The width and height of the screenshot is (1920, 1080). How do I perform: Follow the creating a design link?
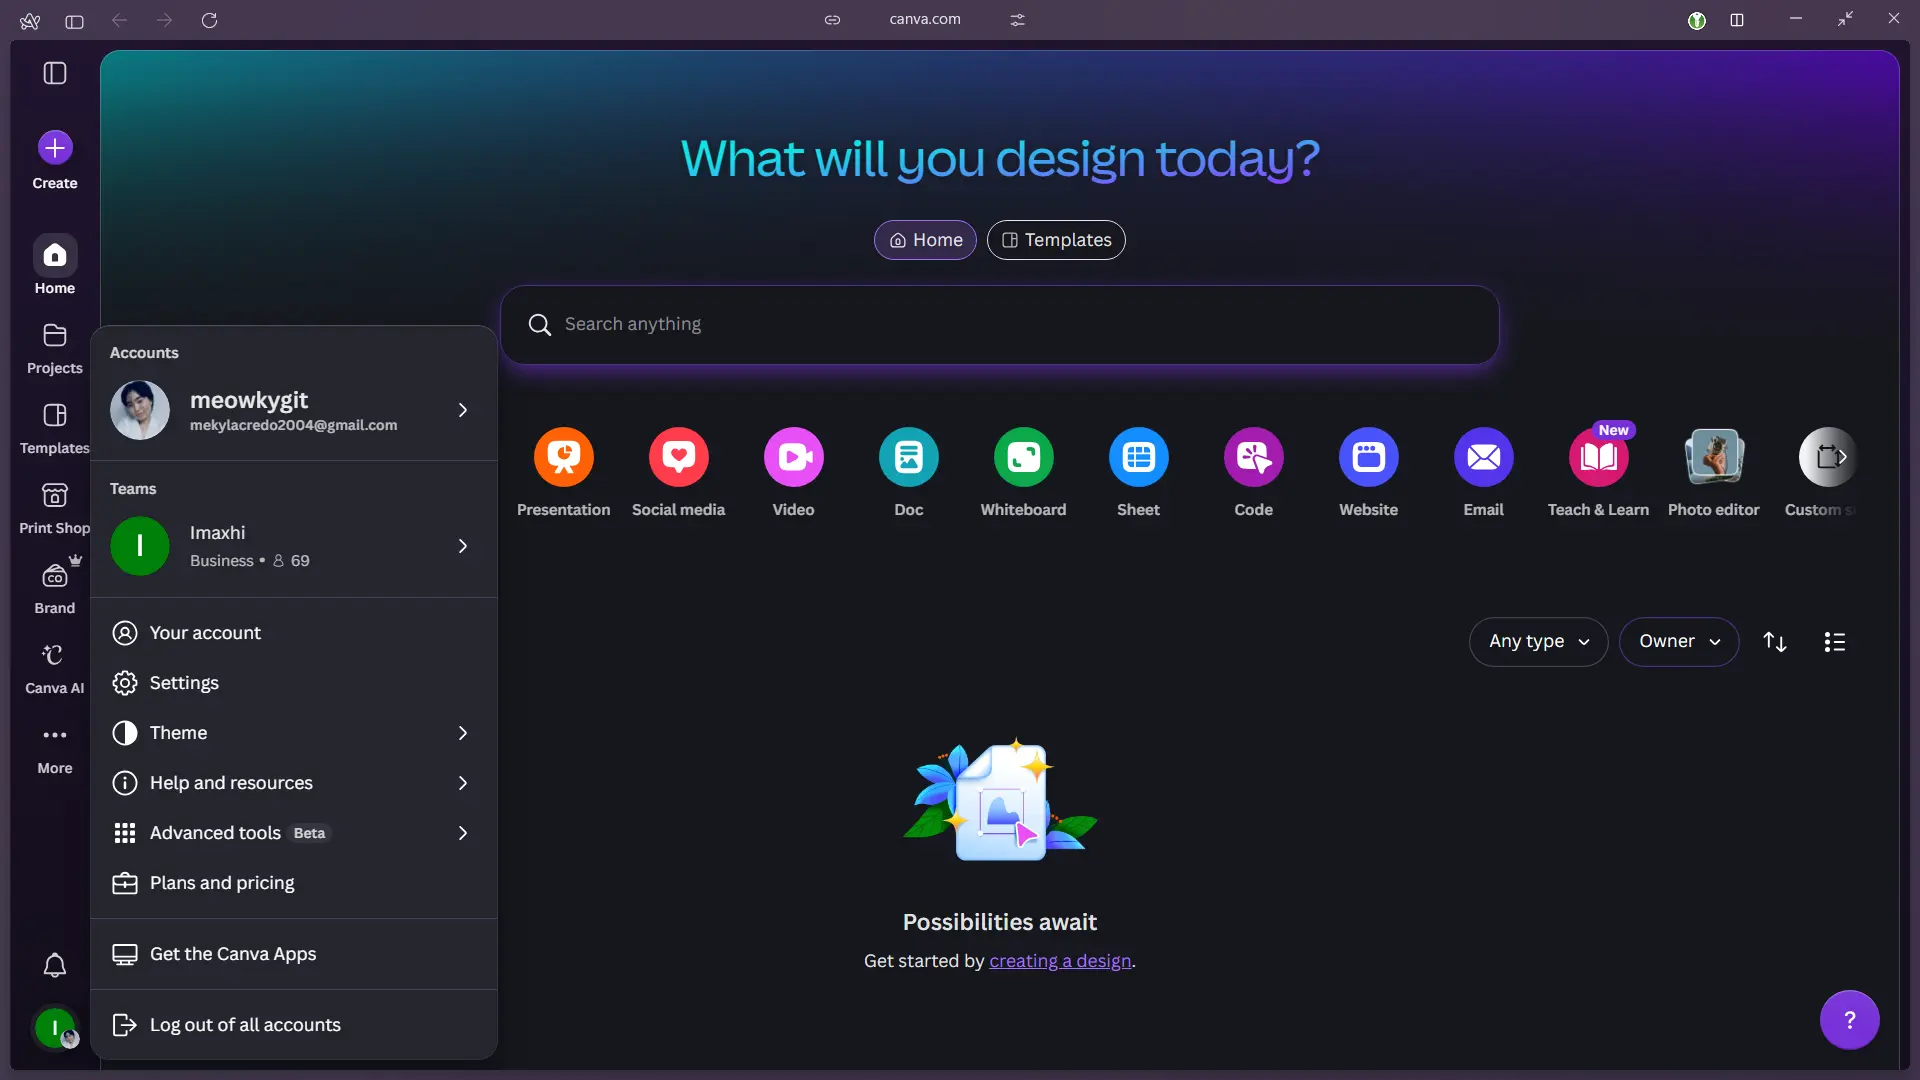click(1060, 961)
